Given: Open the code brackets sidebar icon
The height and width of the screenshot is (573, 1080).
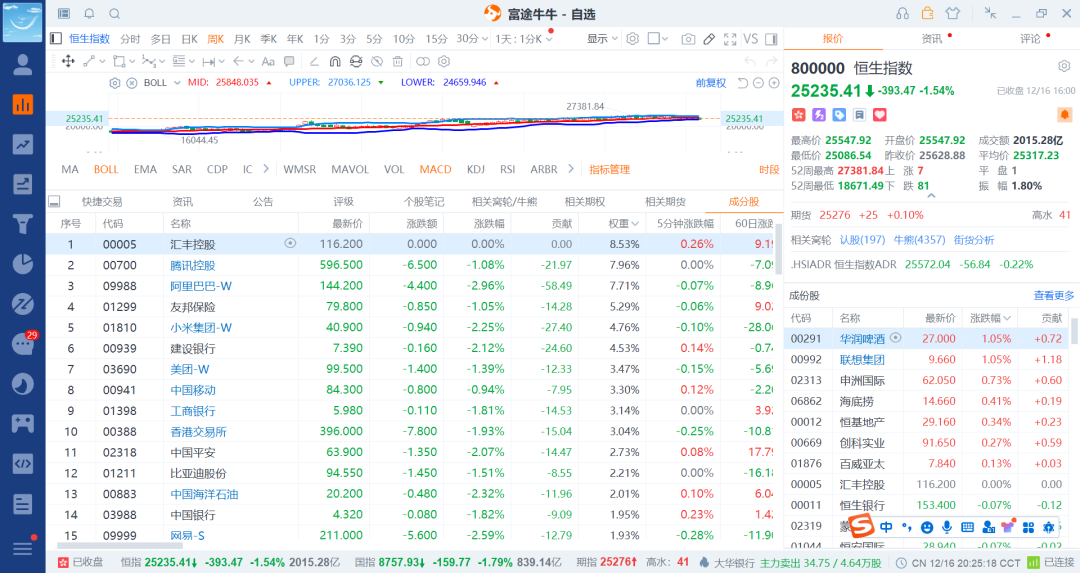Looking at the screenshot, I should (23, 463).
